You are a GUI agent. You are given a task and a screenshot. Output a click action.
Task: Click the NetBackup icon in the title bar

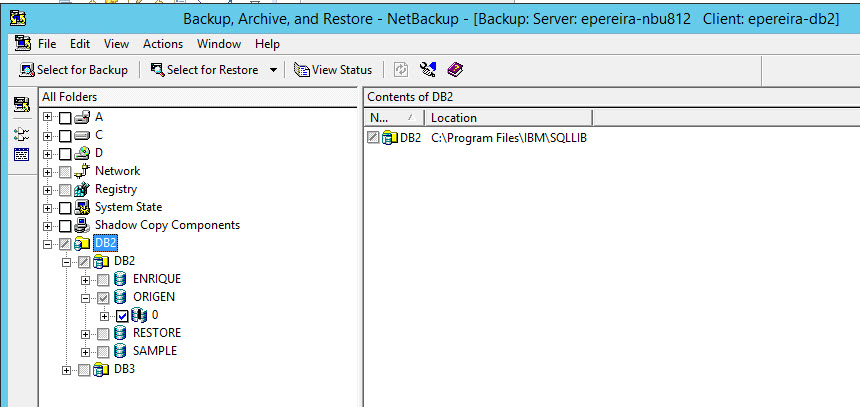coord(18,18)
